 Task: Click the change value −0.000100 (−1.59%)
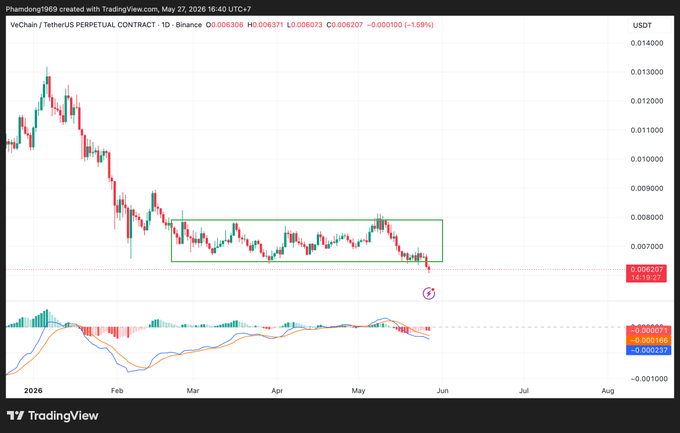[400, 25]
